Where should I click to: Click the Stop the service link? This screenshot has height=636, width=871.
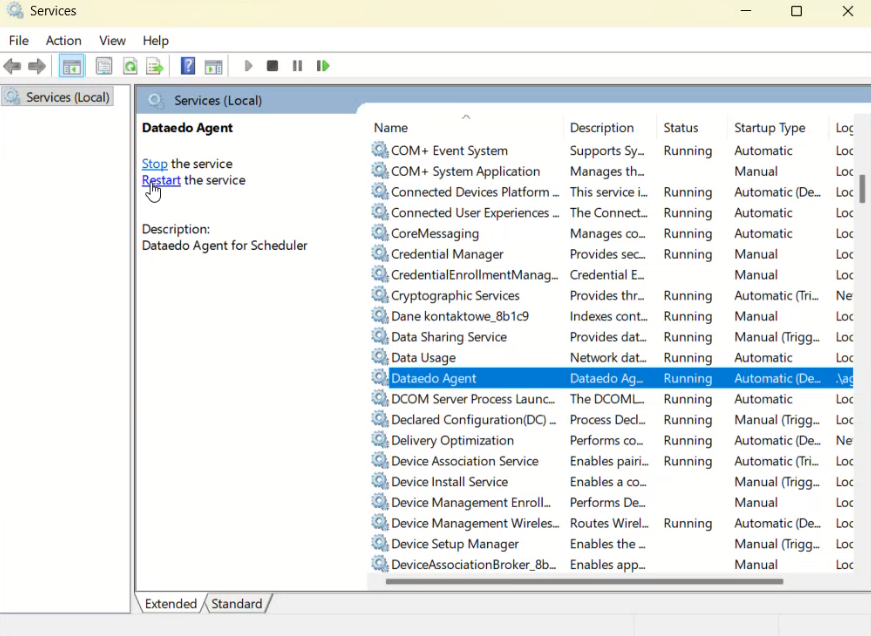pyautogui.click(x=154, y=164)
